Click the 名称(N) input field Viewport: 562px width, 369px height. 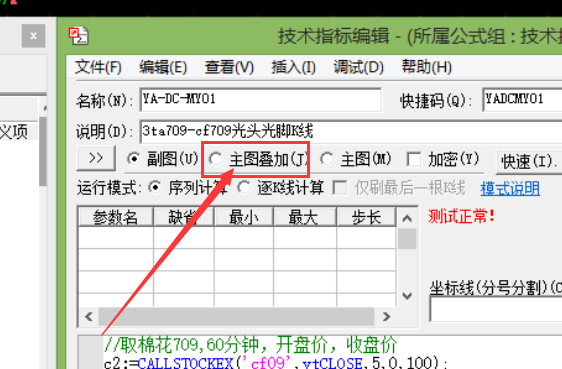coord(261,99)
